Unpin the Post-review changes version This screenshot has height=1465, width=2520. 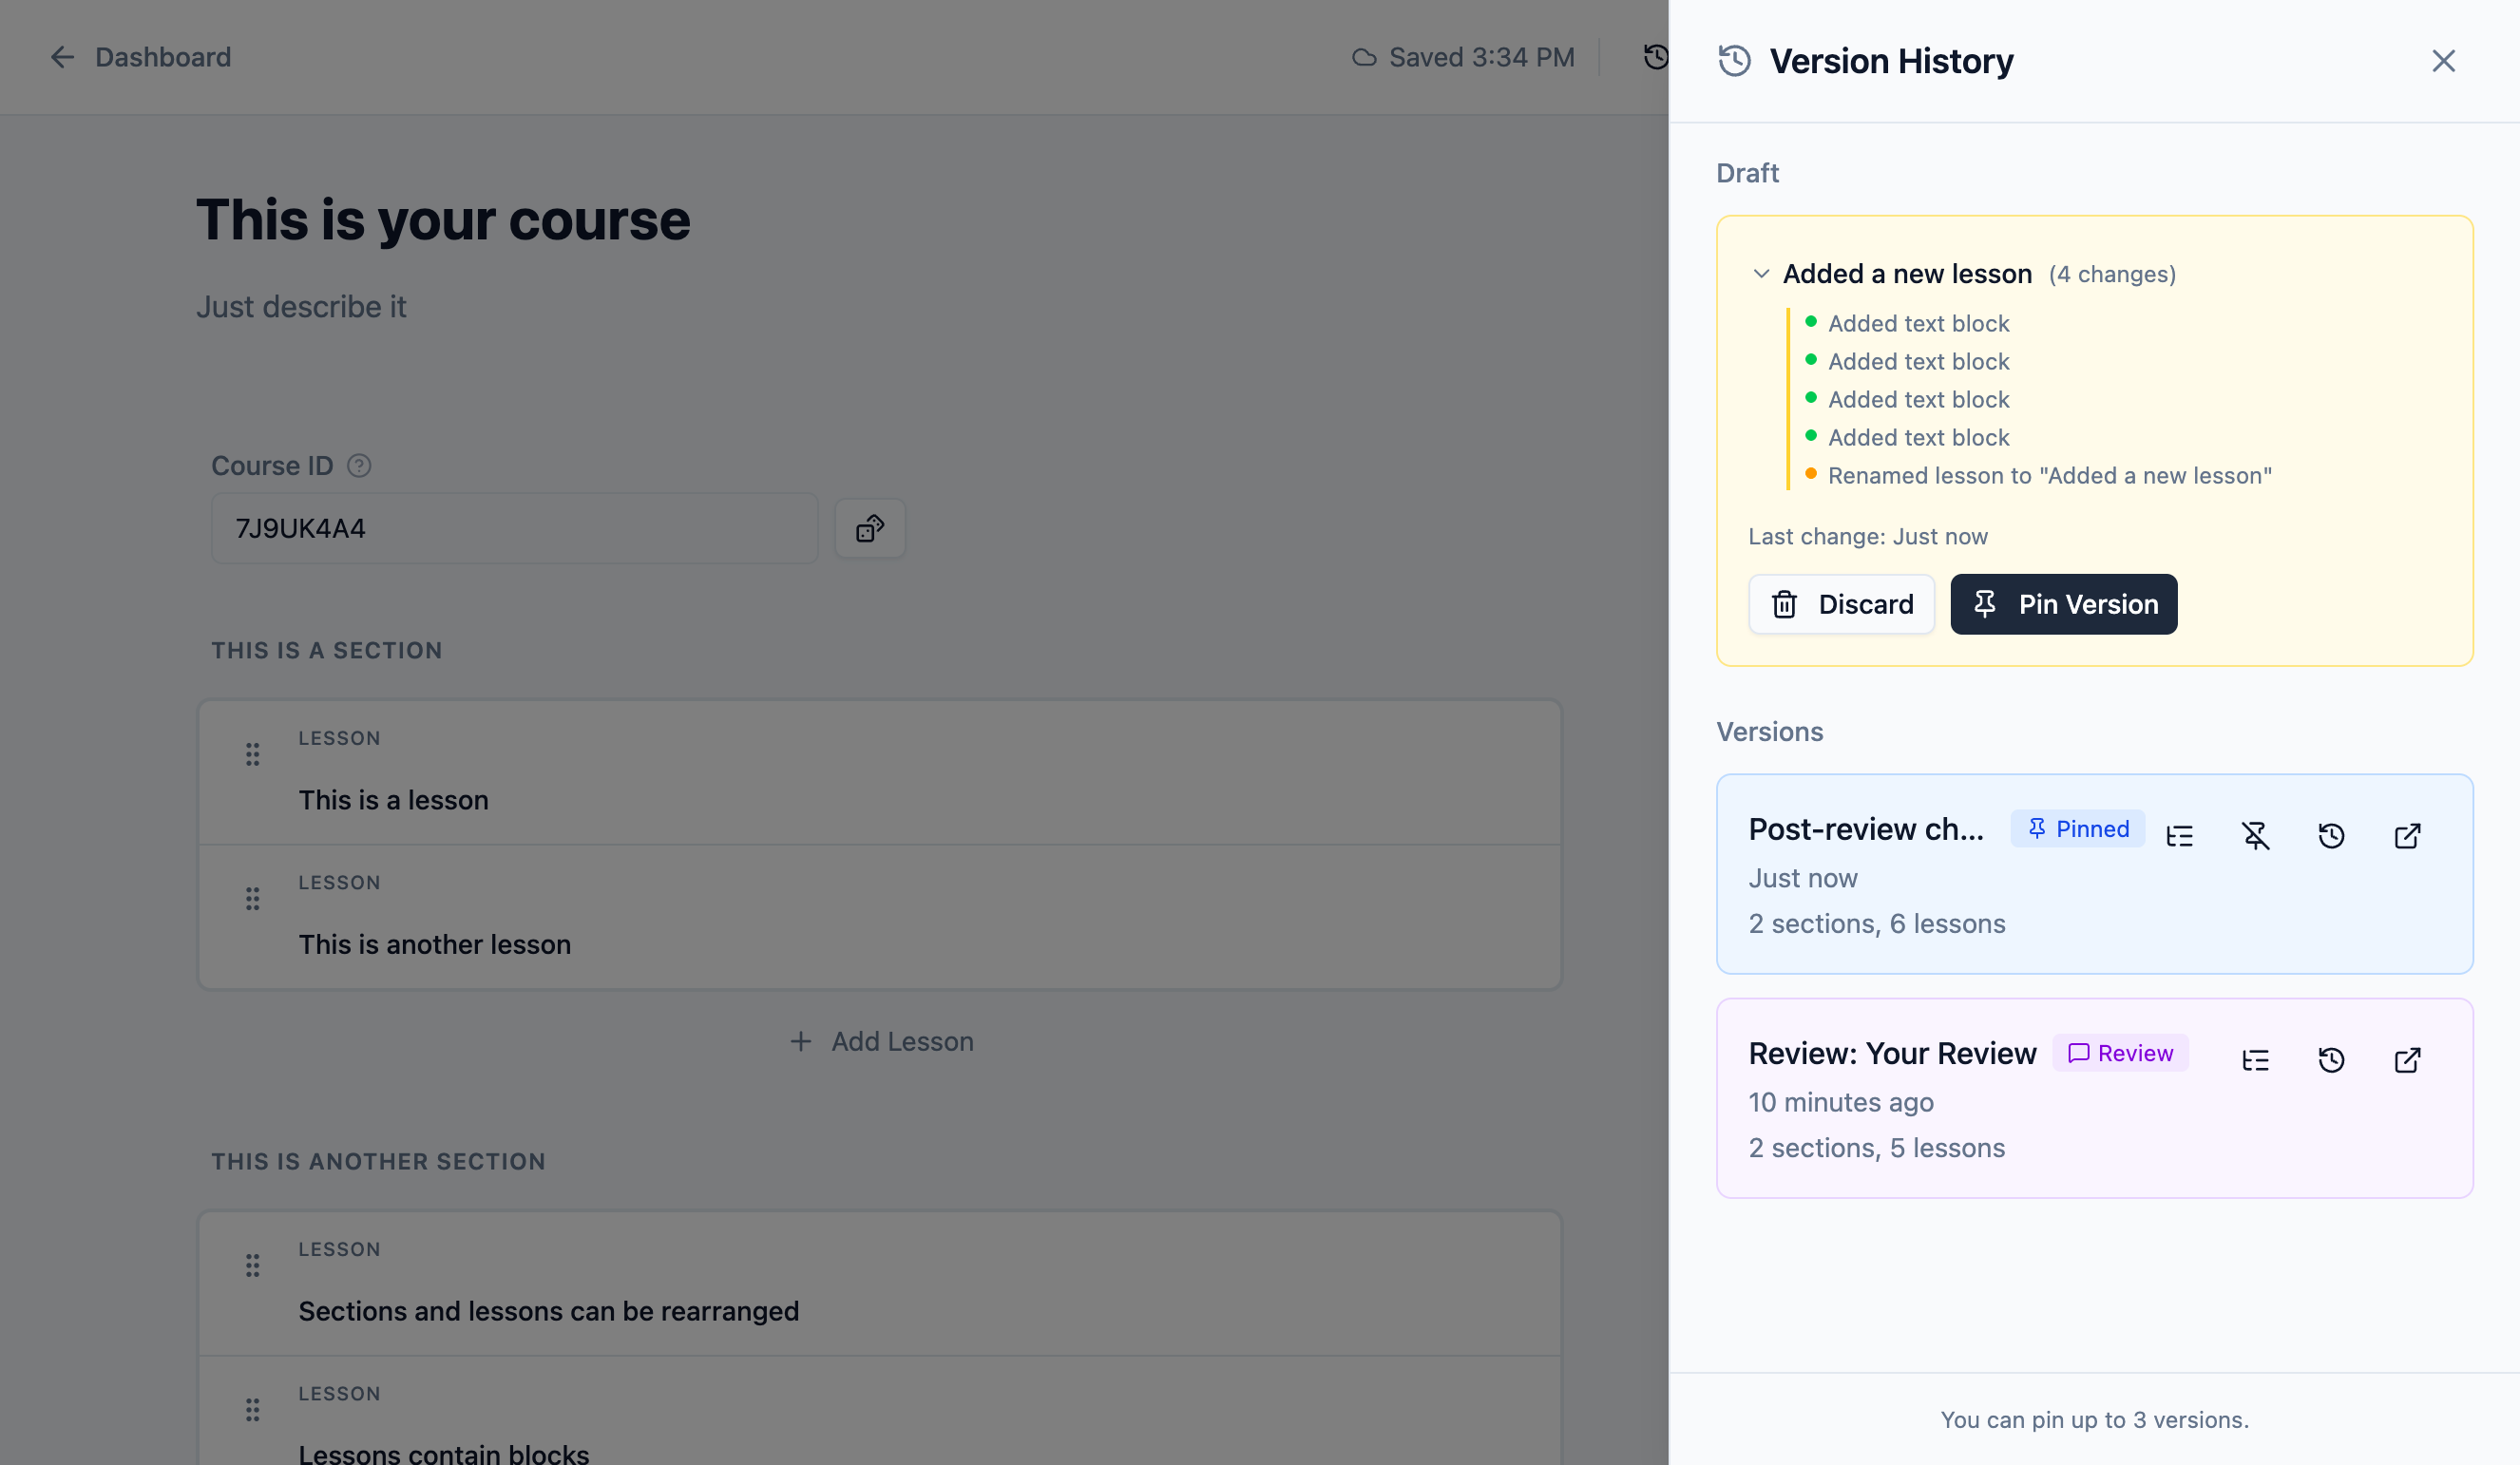tap(2257, 835)
